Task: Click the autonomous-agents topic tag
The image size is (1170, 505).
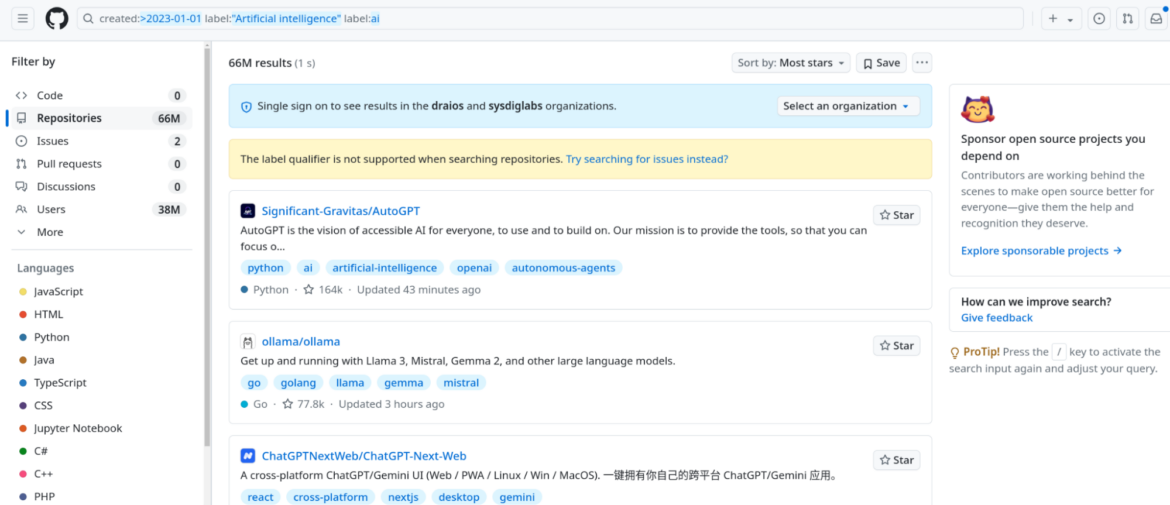Action: (x=563, y=268)
